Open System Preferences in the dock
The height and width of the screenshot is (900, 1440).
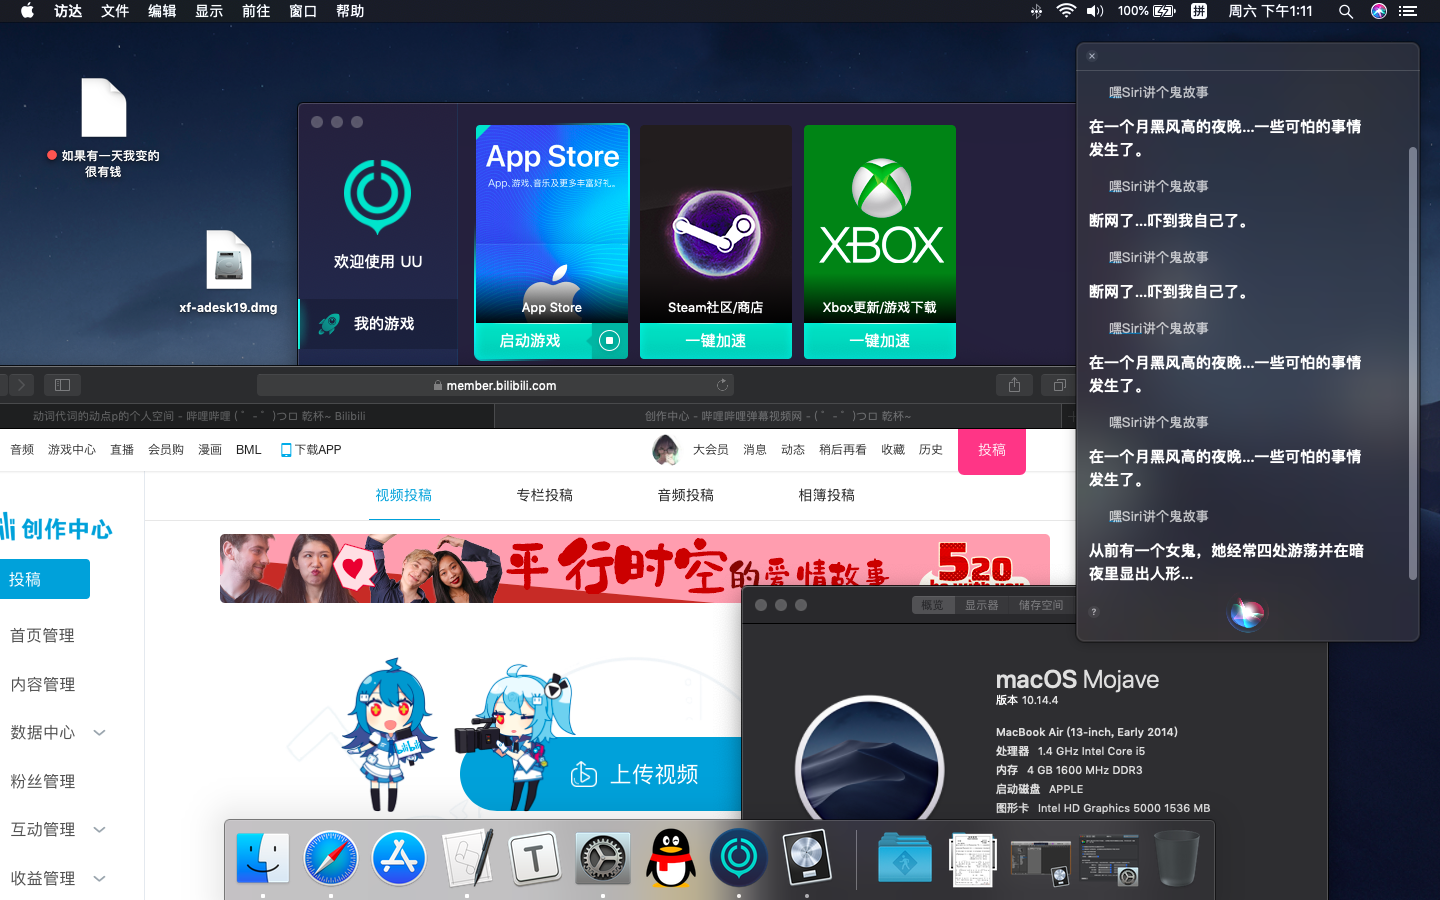pyautogui.click(x=603, y=858)
